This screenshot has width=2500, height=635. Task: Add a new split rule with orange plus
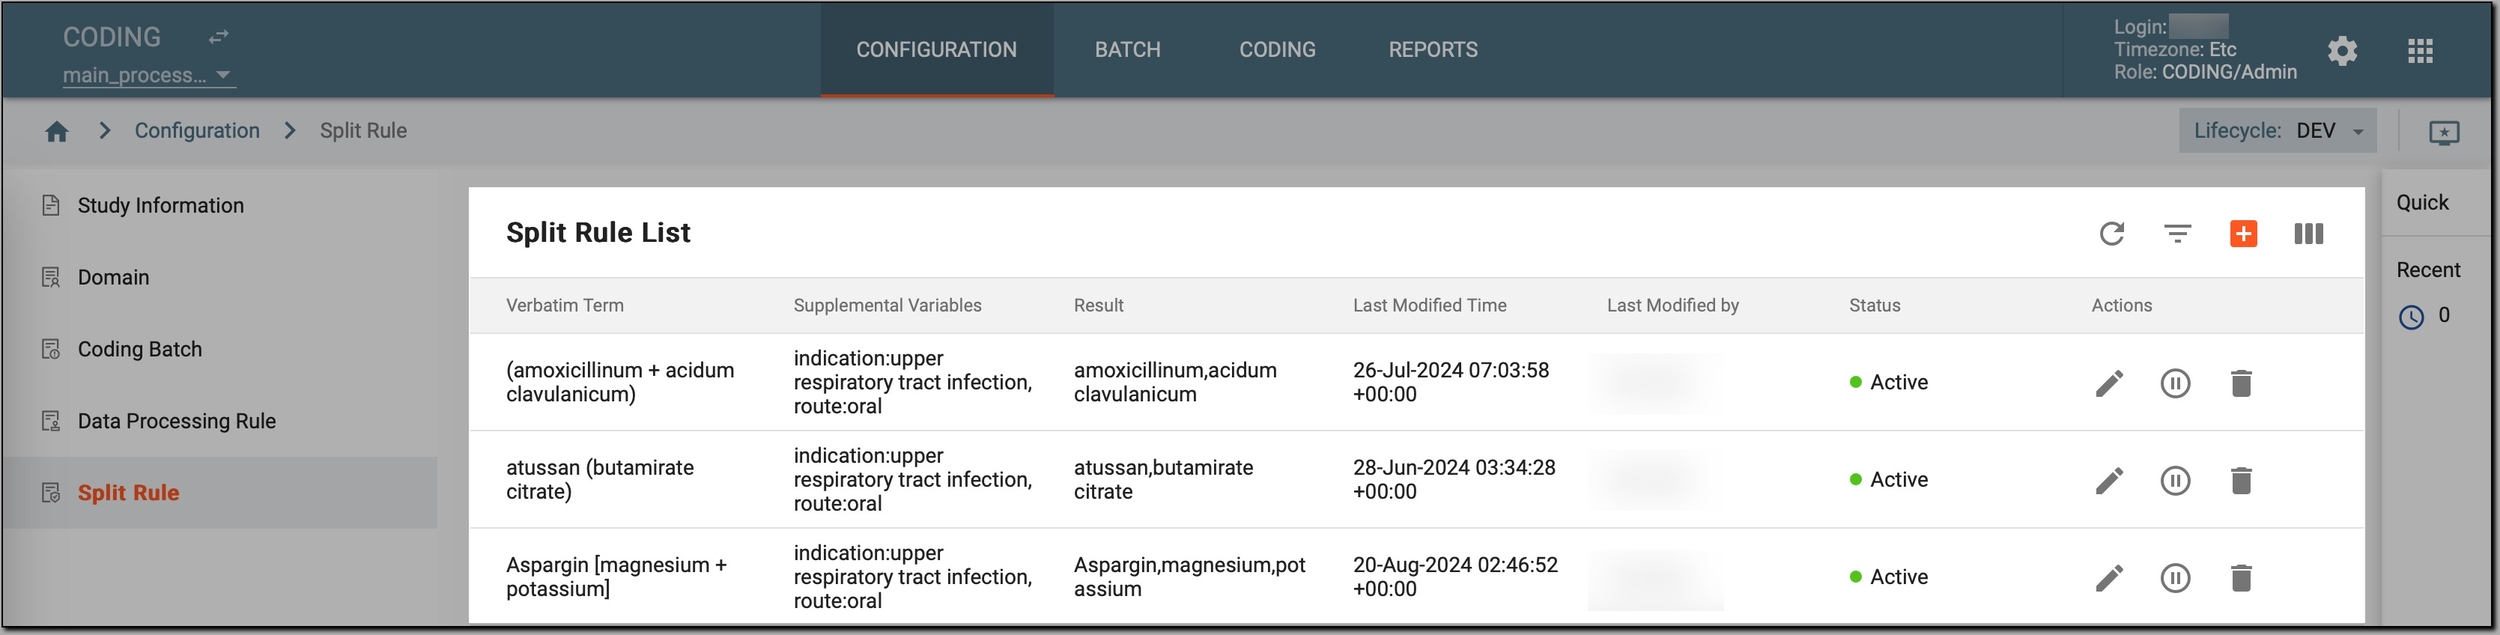tap(2243, 234)
